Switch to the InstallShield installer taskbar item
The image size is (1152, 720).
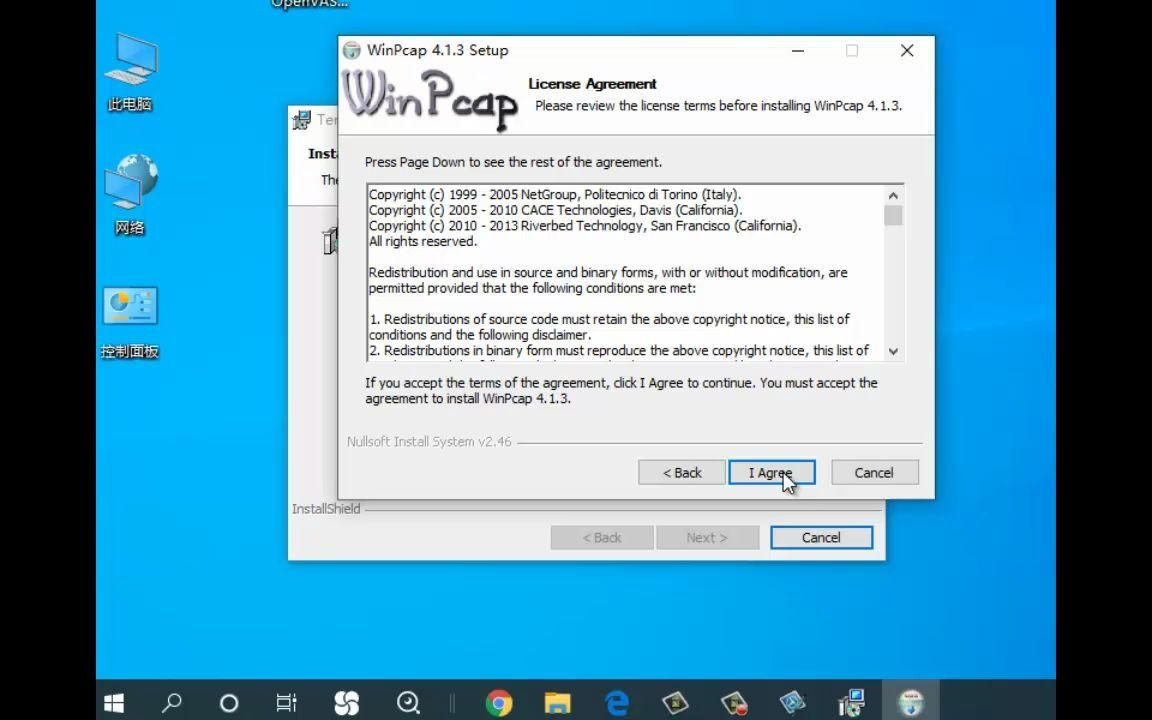point(852,703)
